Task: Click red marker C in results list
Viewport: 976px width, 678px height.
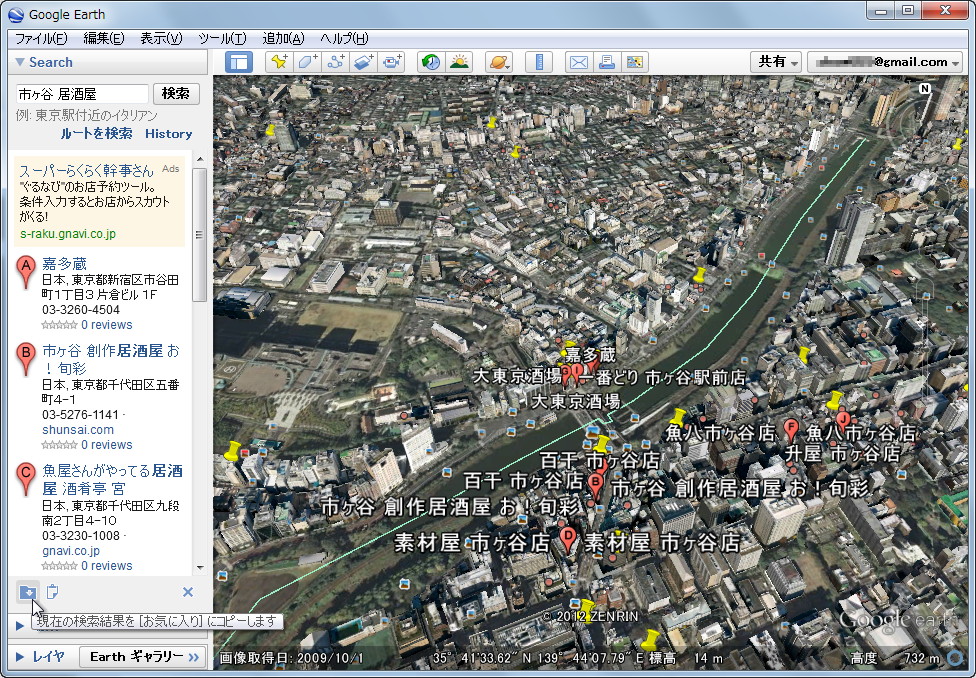Action: [26, 479]
